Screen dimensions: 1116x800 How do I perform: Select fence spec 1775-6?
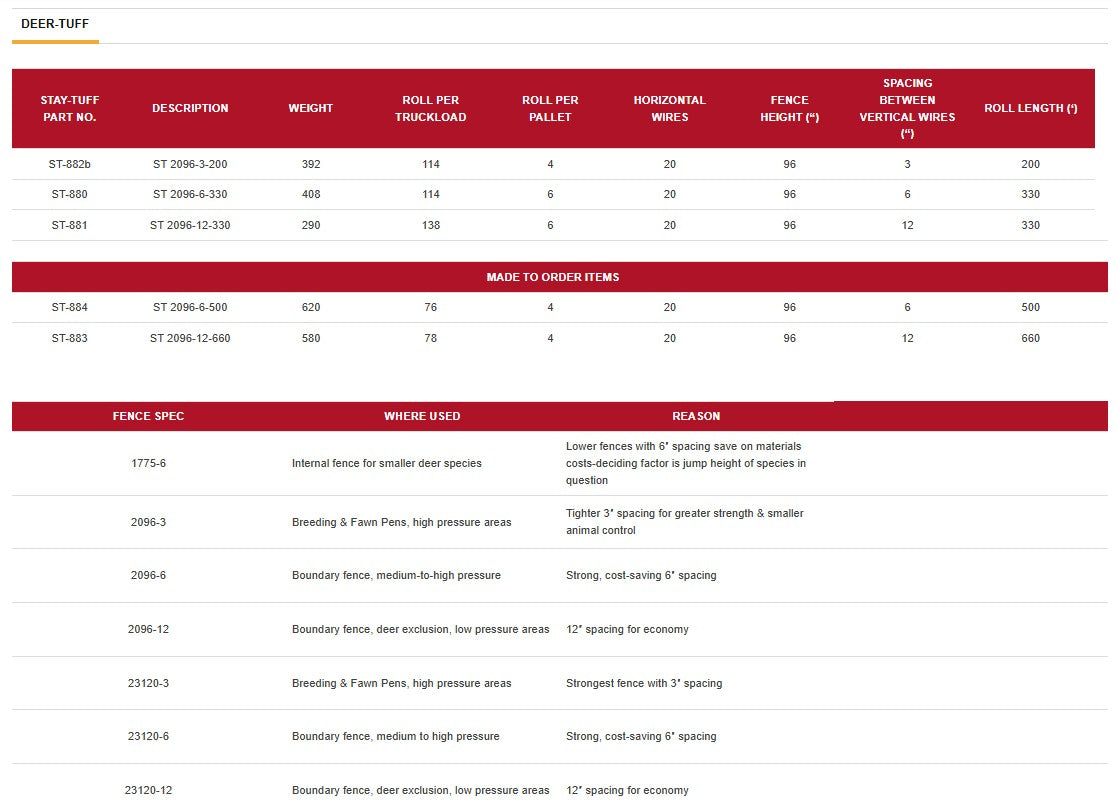[x=148, y=463]
